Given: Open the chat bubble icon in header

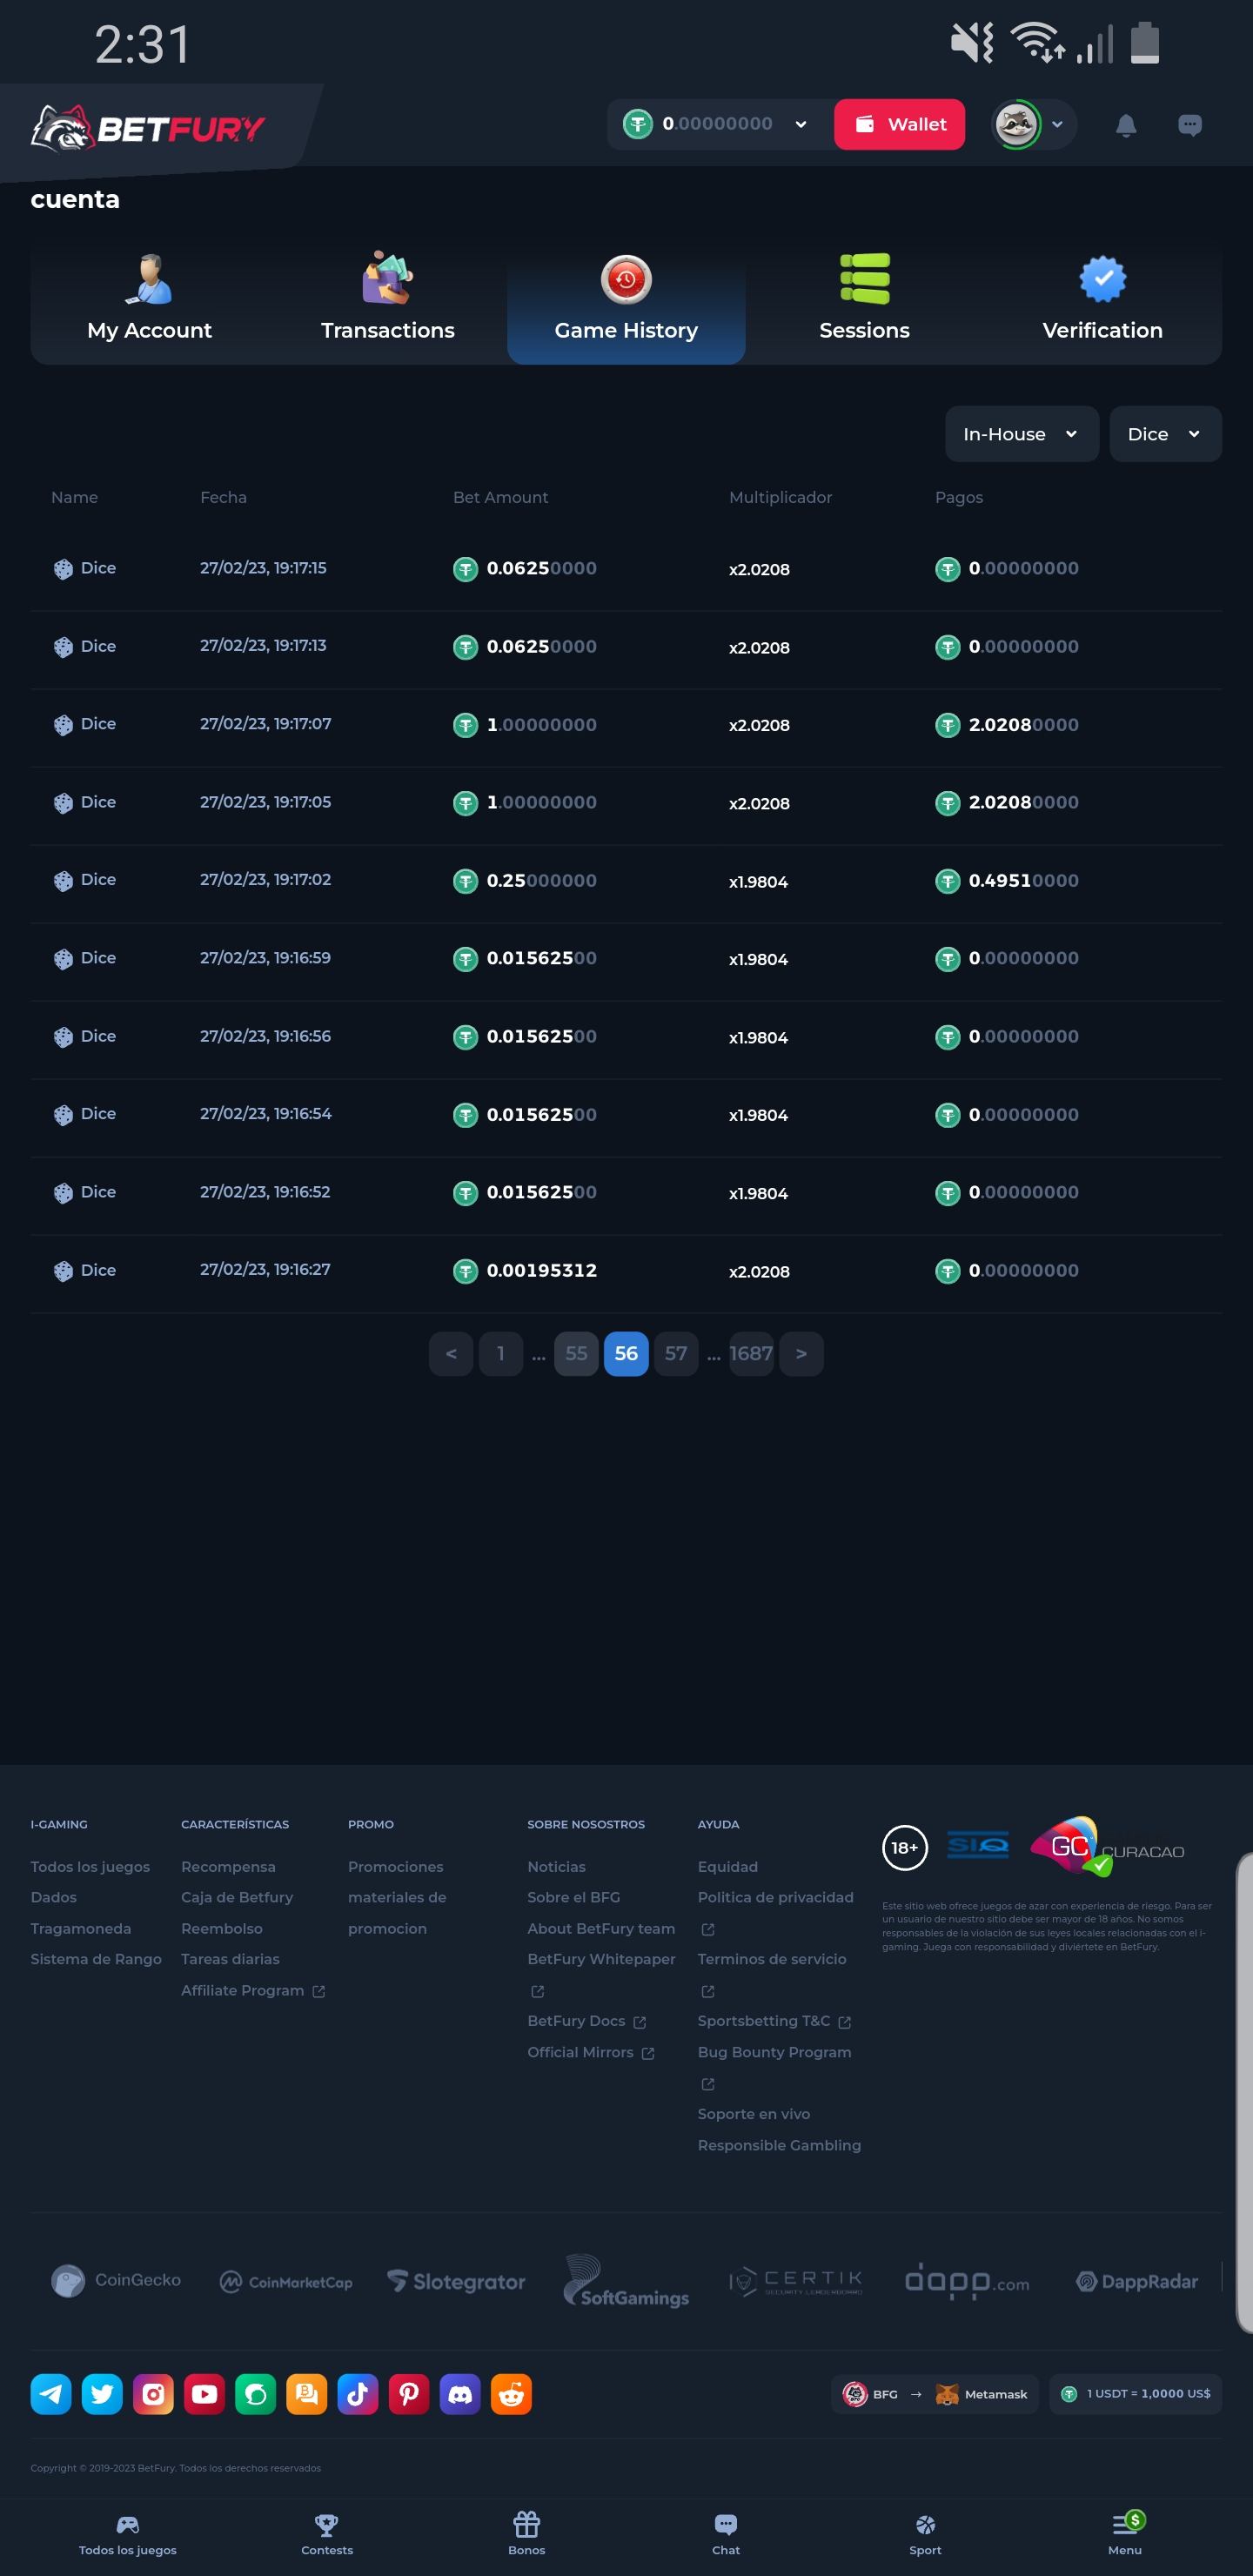Looking at the screenshot, I should click(x=1189, y=125).
